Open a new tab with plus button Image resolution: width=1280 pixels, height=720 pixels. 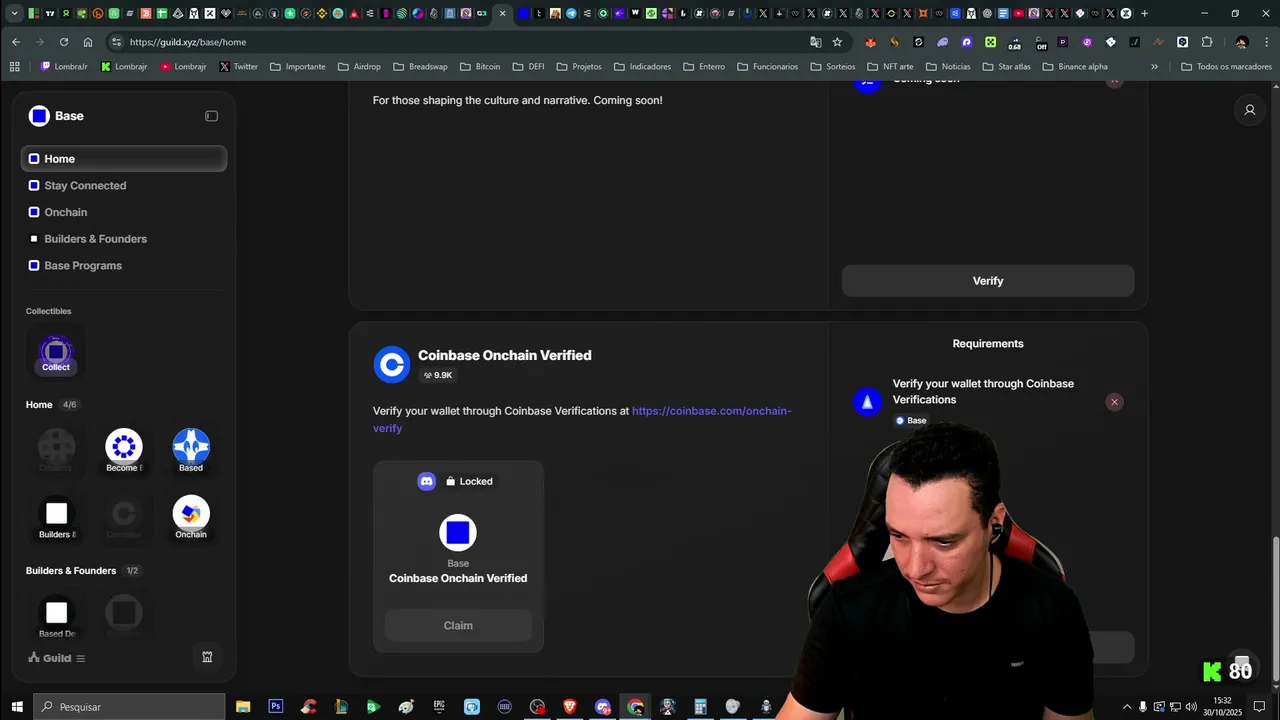click(x=1144, y=13)
